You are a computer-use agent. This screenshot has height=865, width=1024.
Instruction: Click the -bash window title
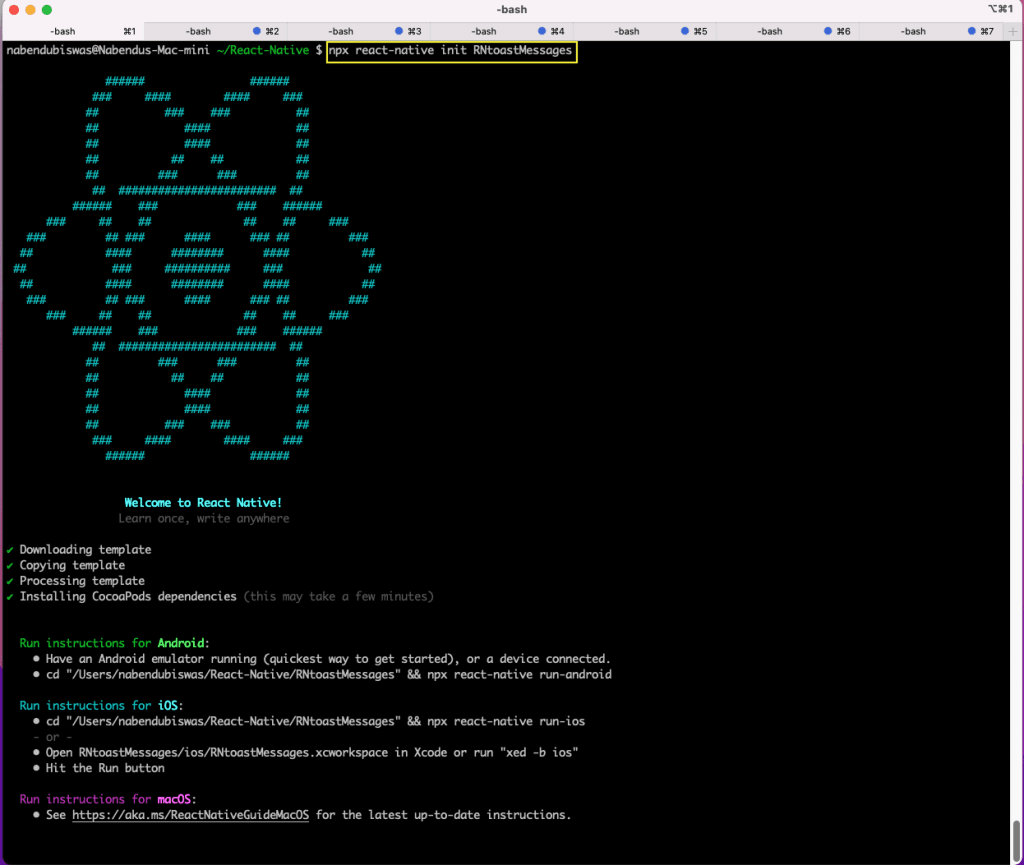pyautogui.click(x=511, y=9)
